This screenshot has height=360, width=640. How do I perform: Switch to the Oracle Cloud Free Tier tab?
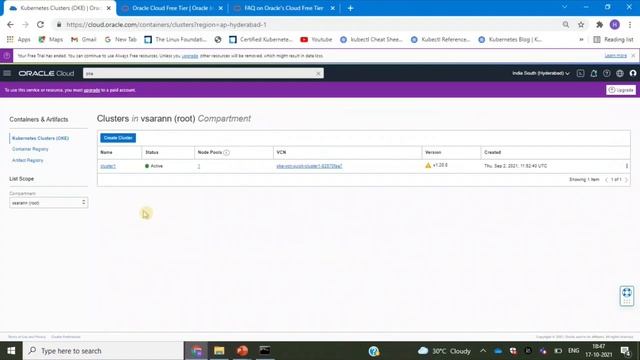point(173,8)
